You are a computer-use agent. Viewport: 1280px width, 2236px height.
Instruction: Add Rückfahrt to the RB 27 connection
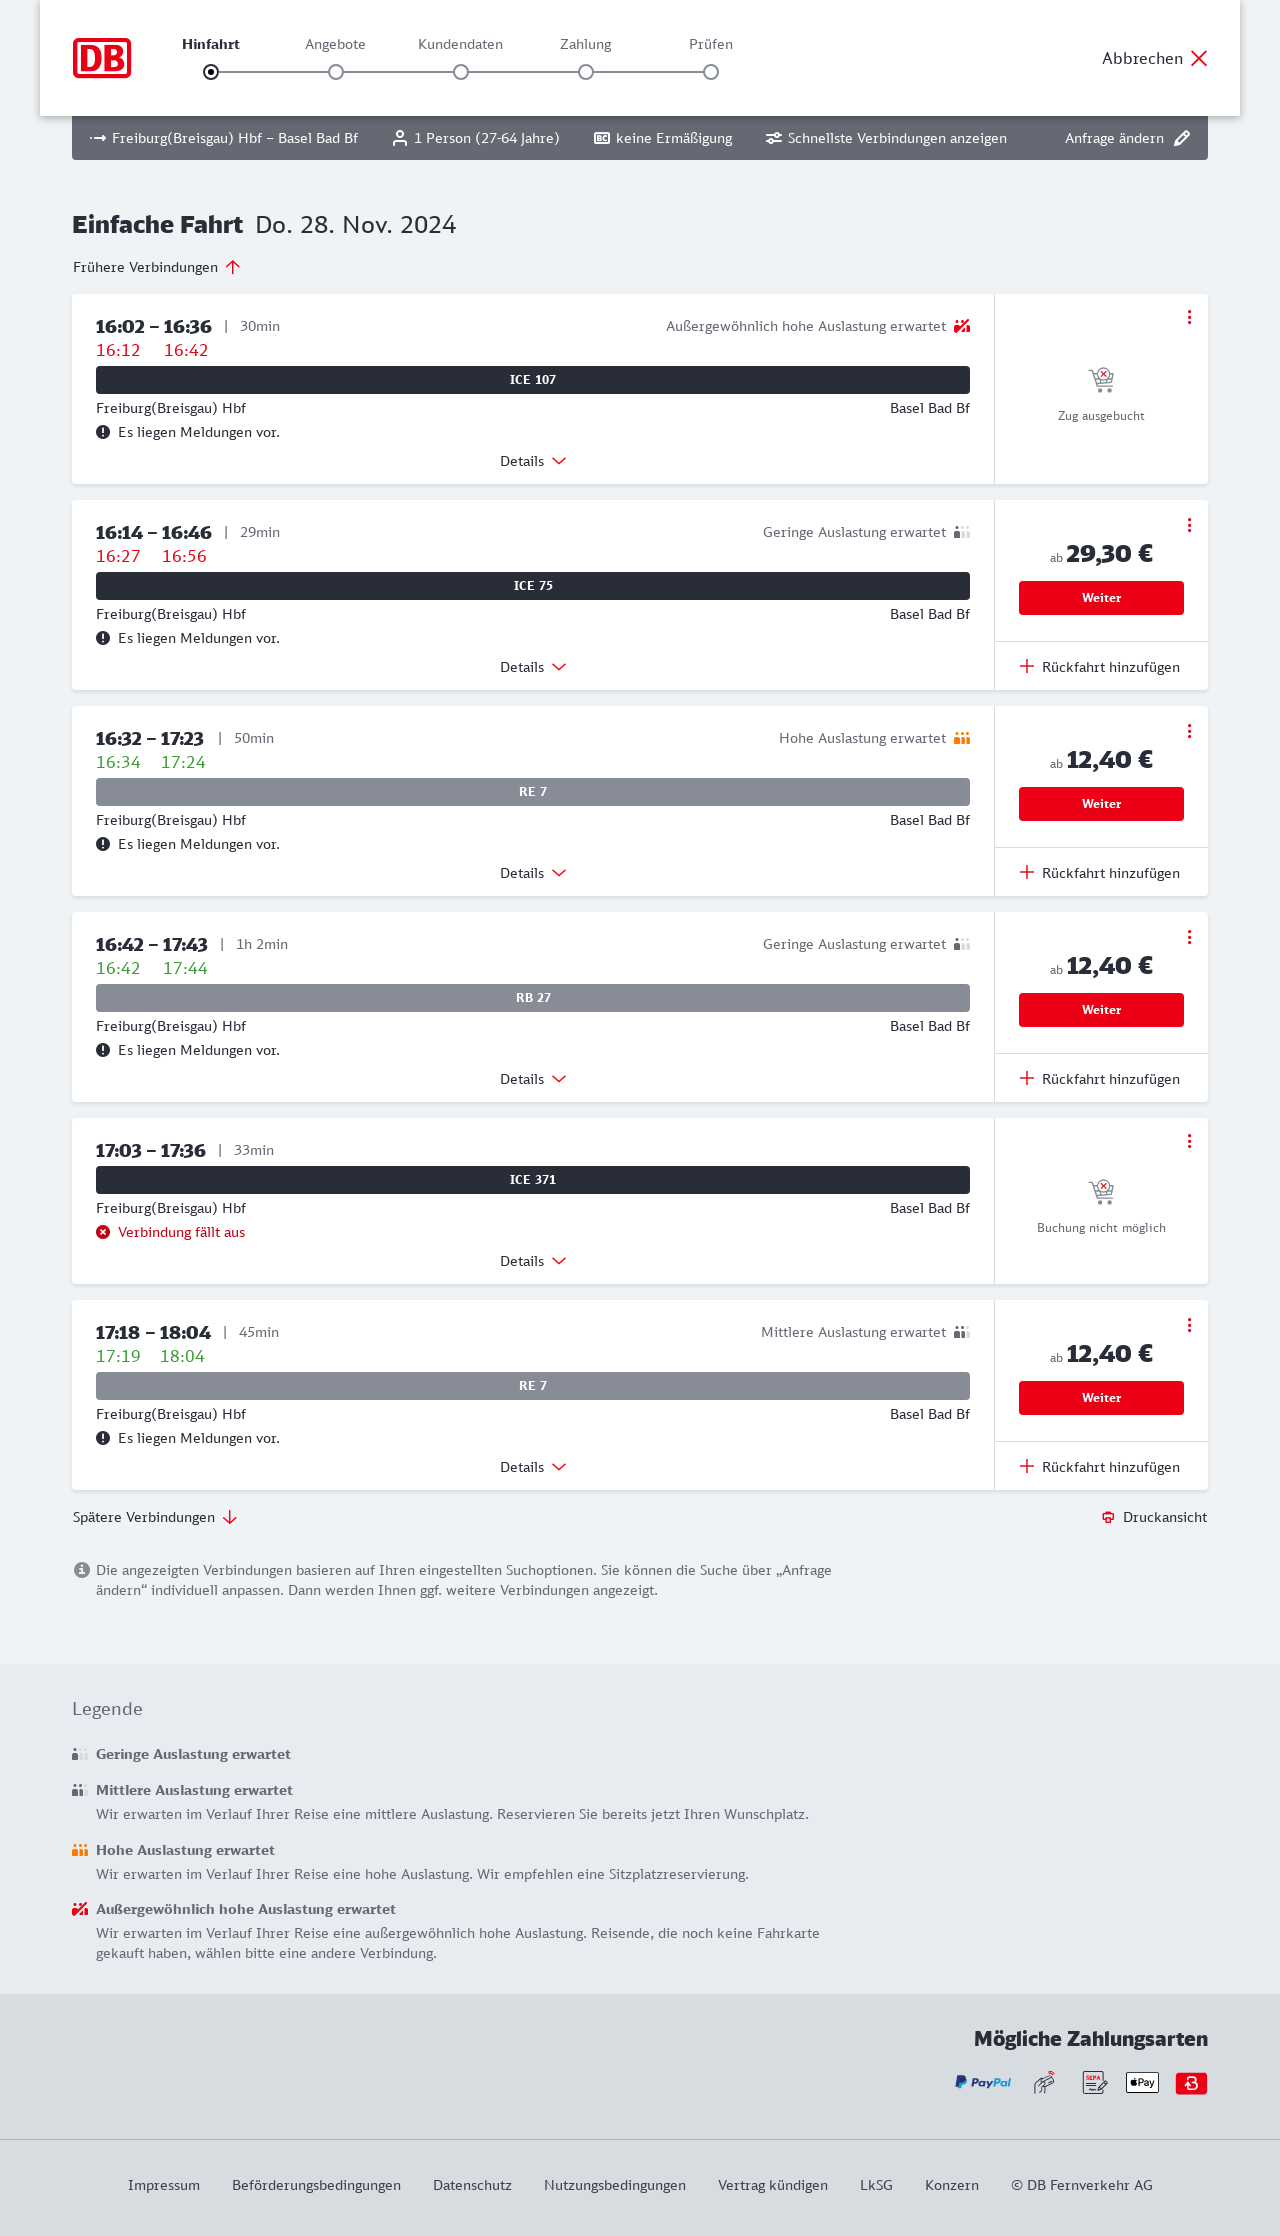tap(1100, 1079)
